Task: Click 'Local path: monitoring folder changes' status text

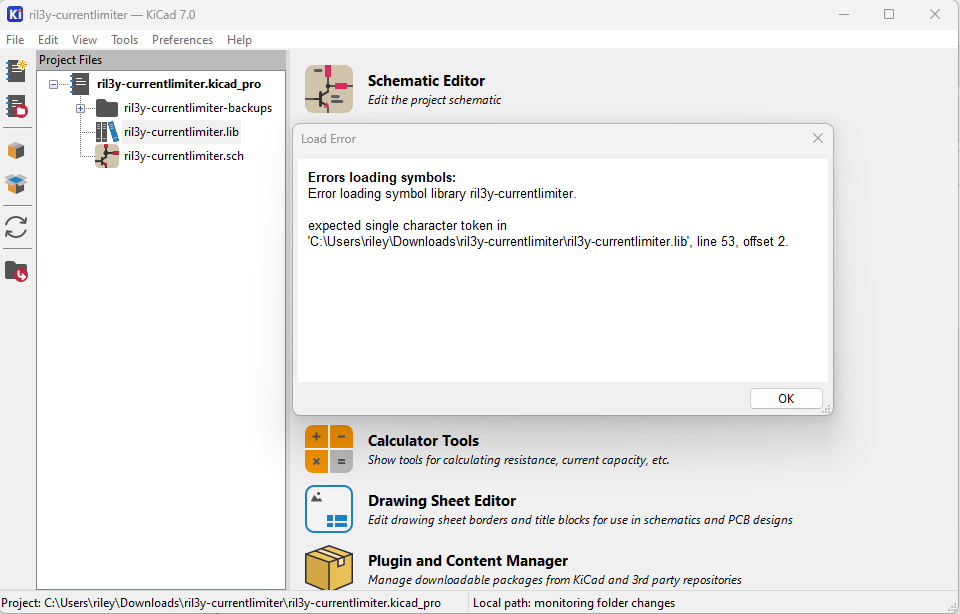Action: (574, 603)
